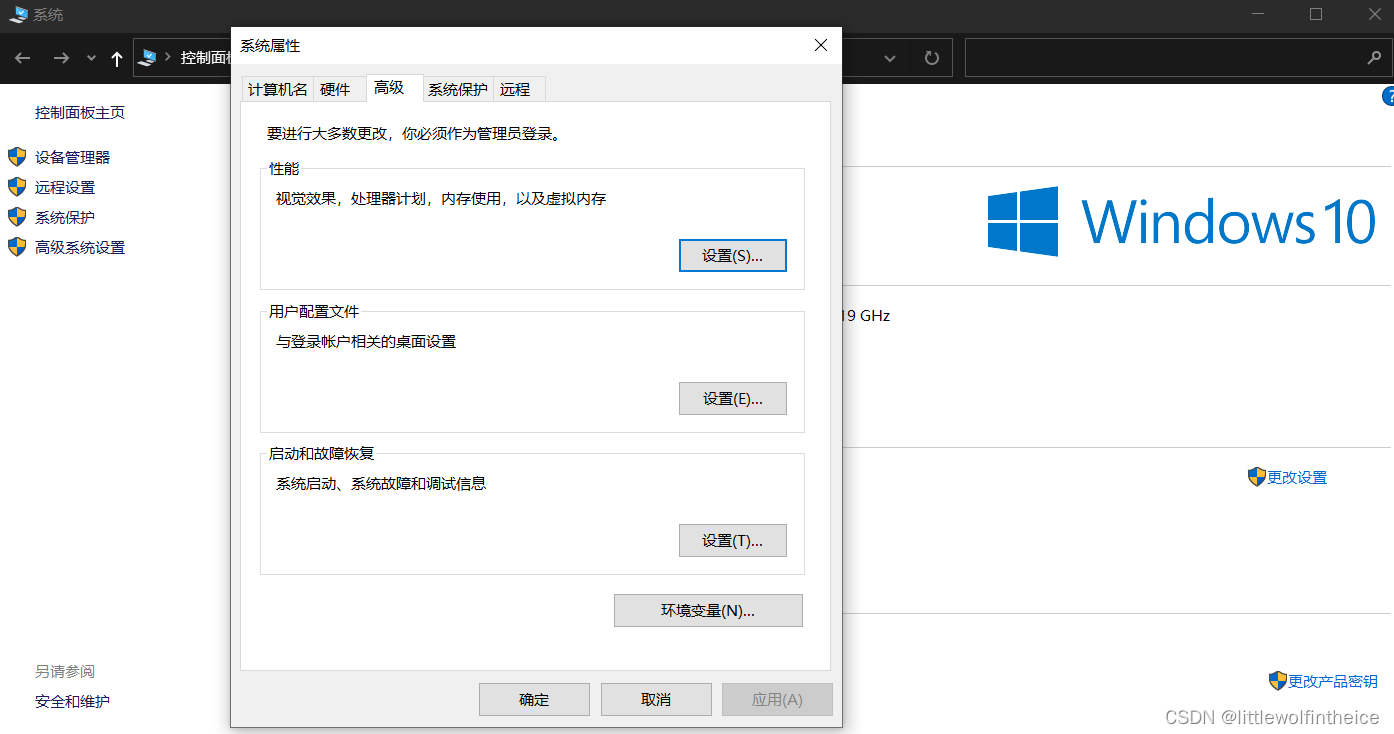1394x734 pixels.
Task: Open 设备管理器 from the sidebar
Action: click(x=72, y=157)
